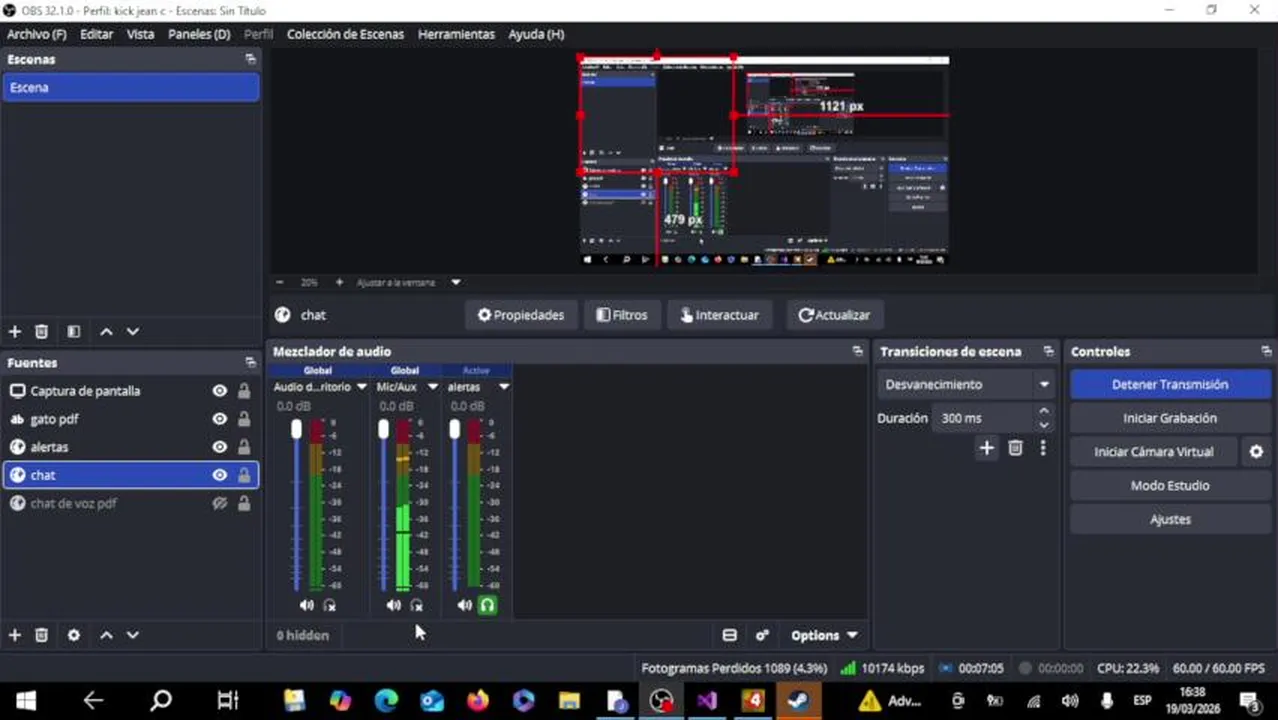Move scene down arrow in Escenas panel
This screenshot has width=1278, height=720.
(x=132, y=332)
